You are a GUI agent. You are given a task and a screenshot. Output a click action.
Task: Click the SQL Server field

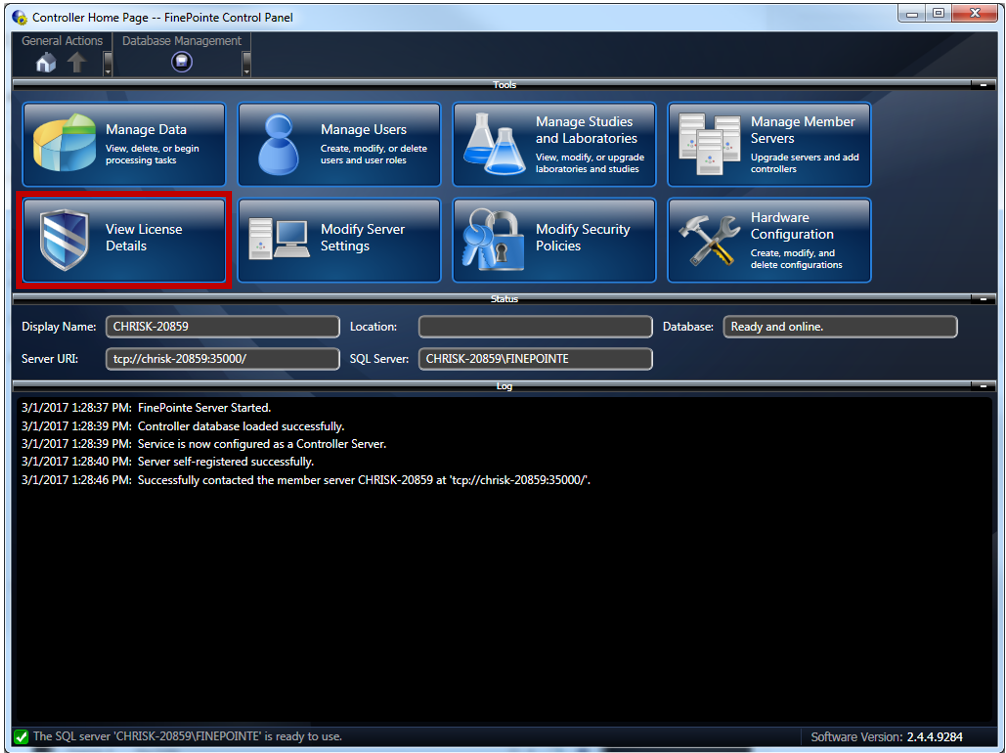coord(535,359)
